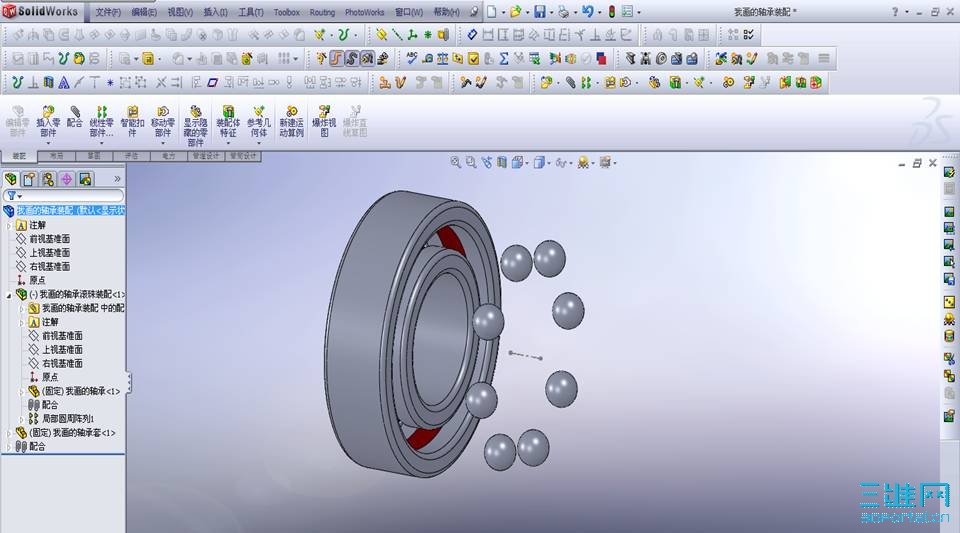Screen dimensions: 960x533
Task: Activate Zoom to Area in the view toolbar
Action: (x=471, y=162)
